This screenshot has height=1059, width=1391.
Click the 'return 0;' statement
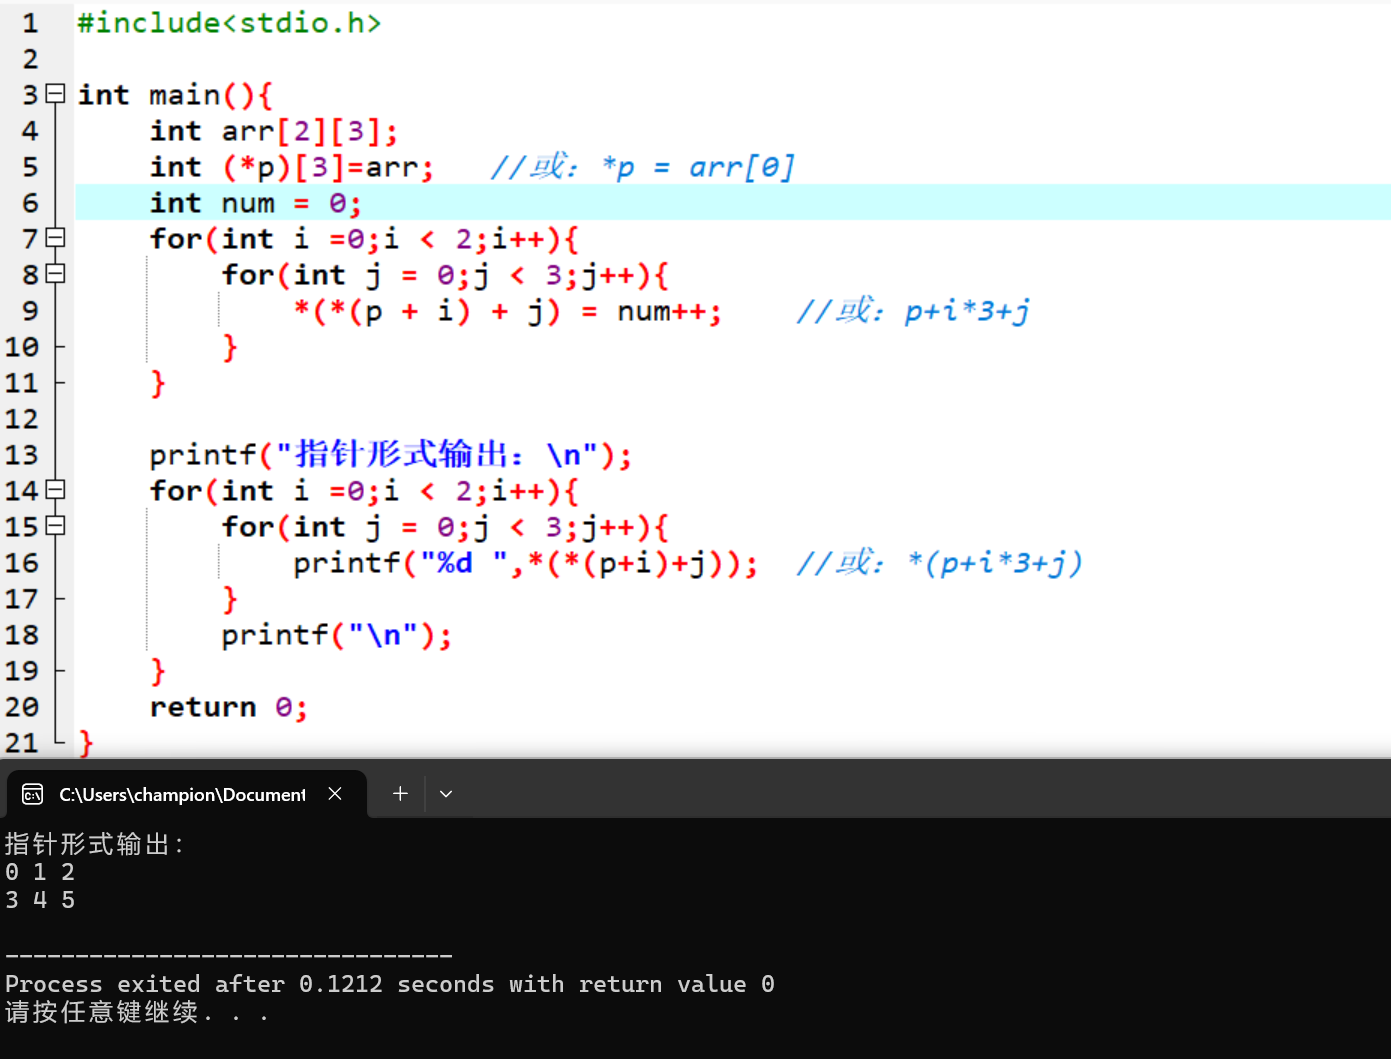tap(228, 707)
